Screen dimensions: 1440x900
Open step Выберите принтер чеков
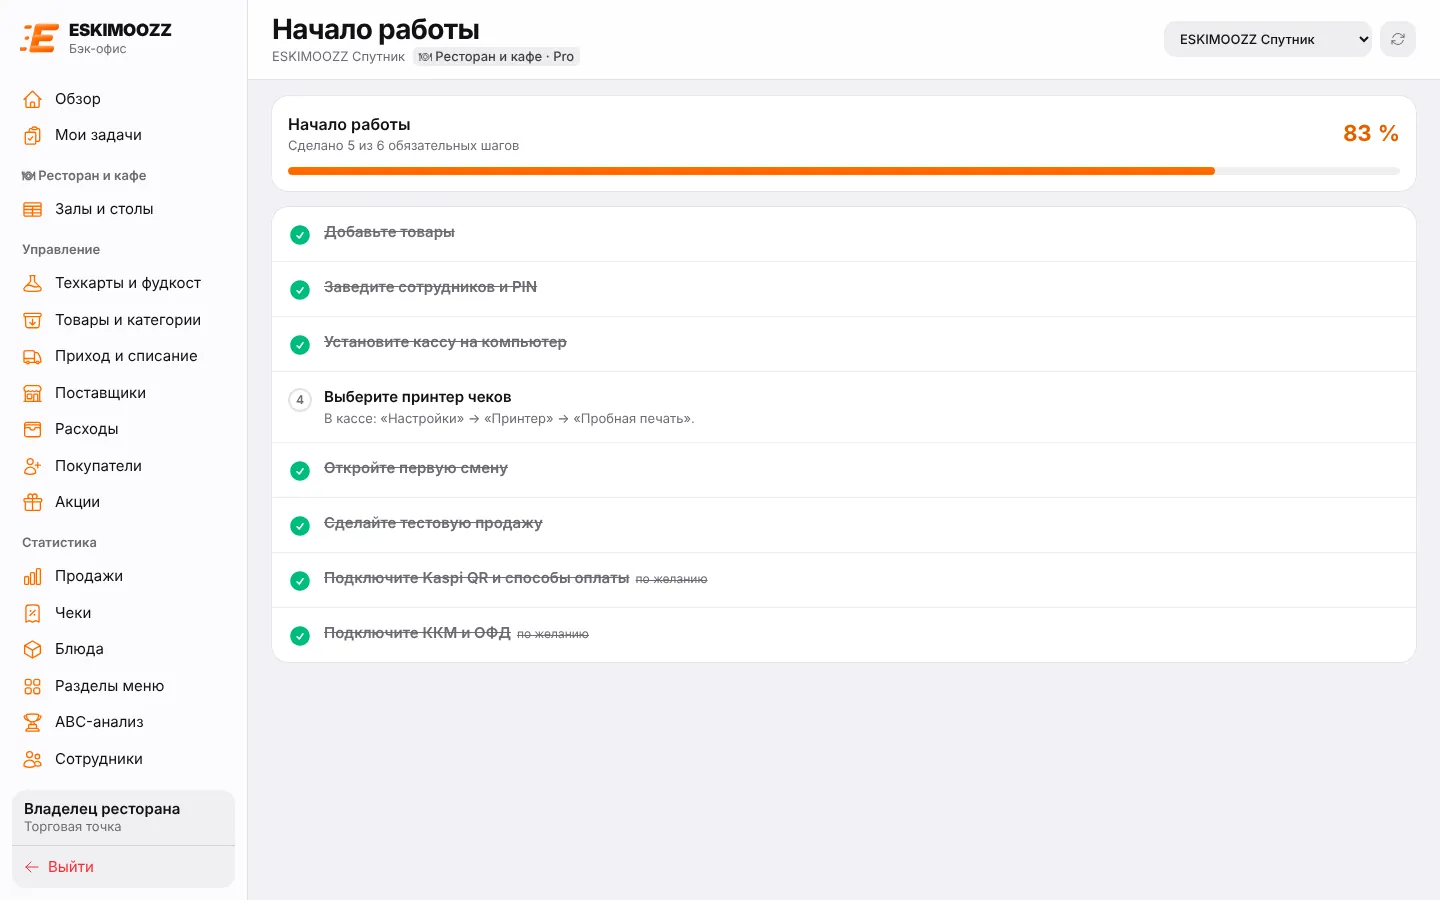coord(844,407)
